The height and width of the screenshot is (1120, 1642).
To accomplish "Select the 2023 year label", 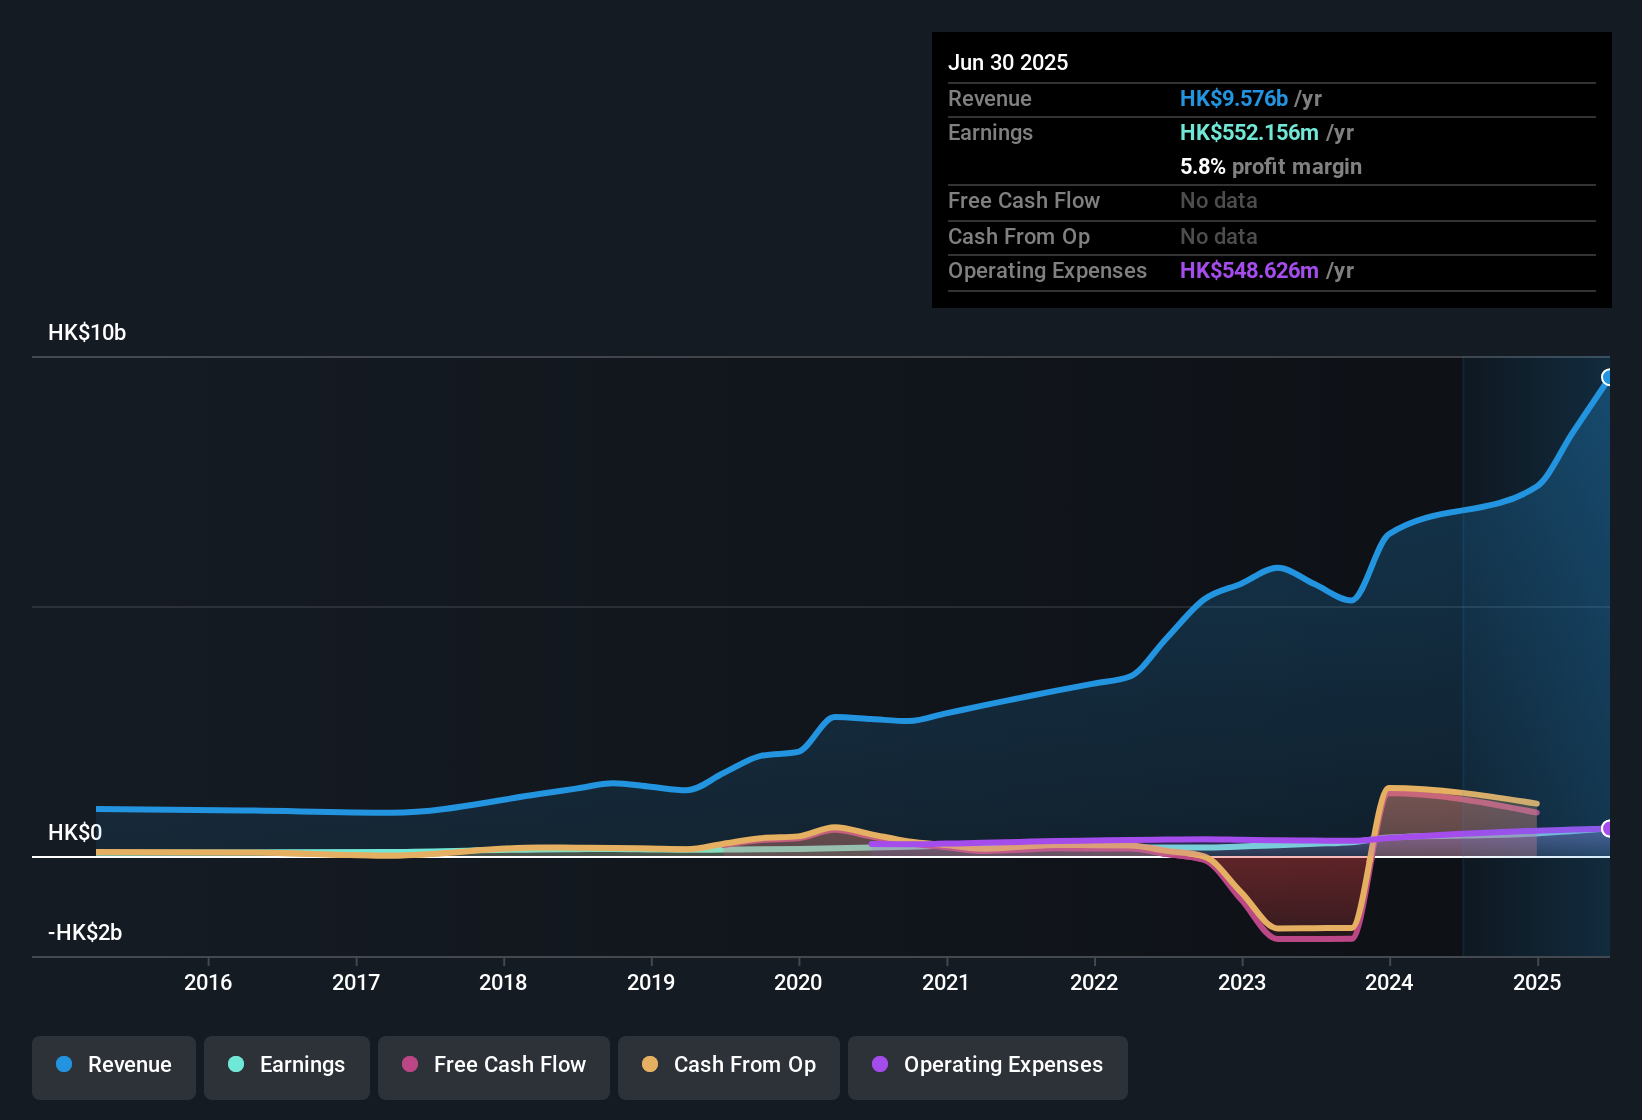I will pyautogui.click(x=1242, y=983).
